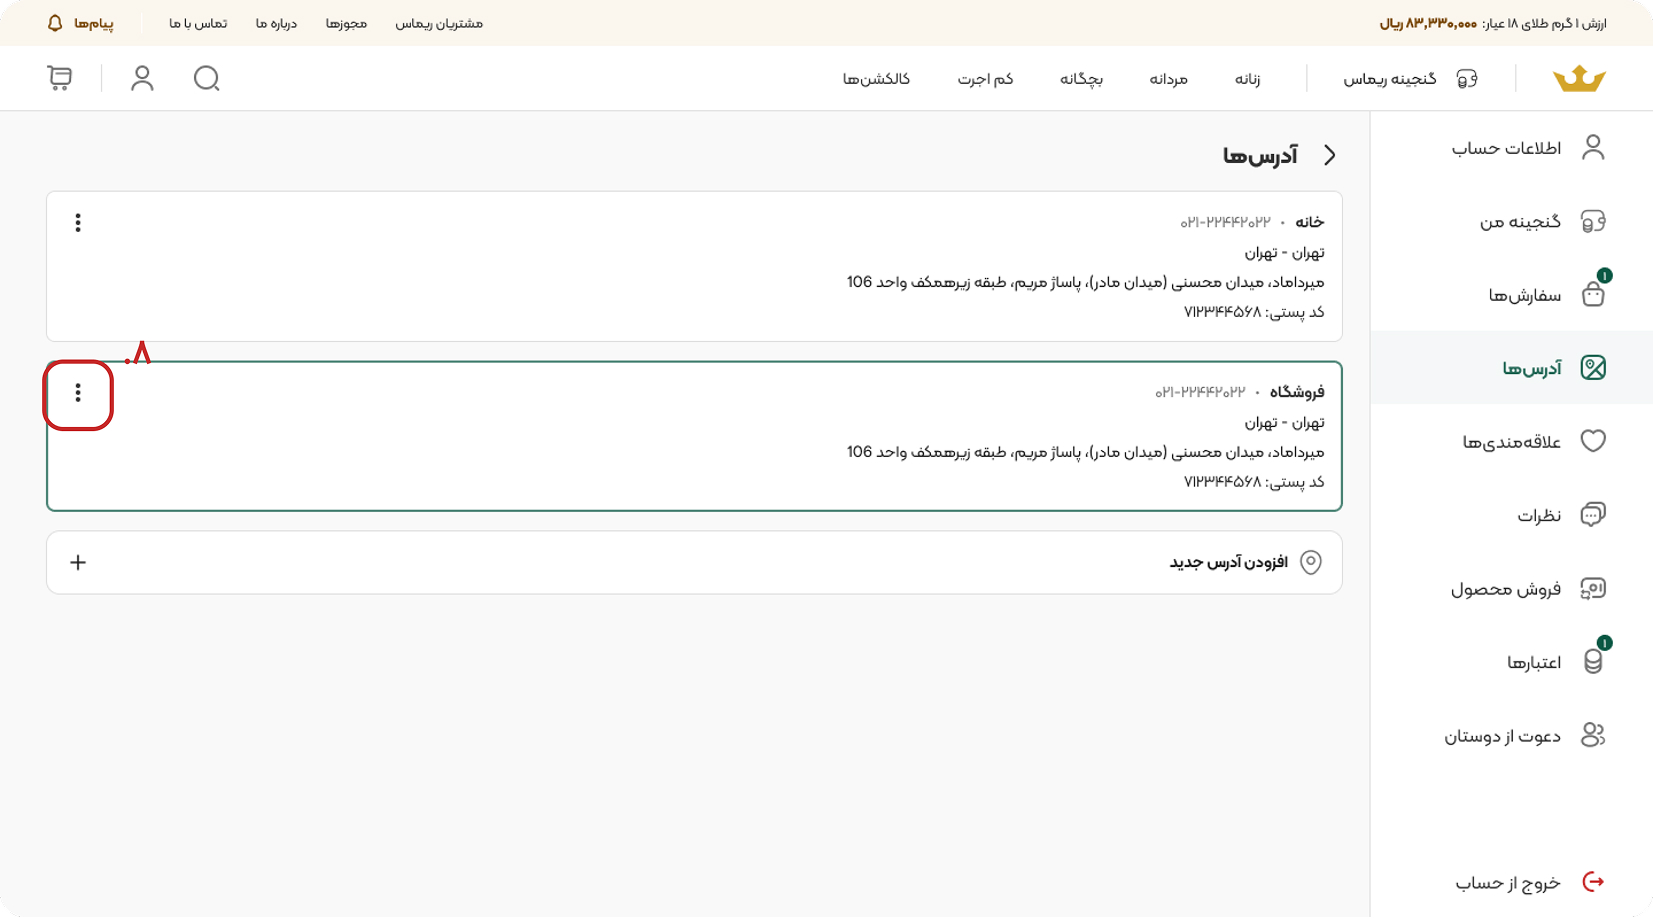This screenshot has width=1653, height=918.
Task: Click the اطلاعات حساب person icon
Action: (x=1593, y=147)
